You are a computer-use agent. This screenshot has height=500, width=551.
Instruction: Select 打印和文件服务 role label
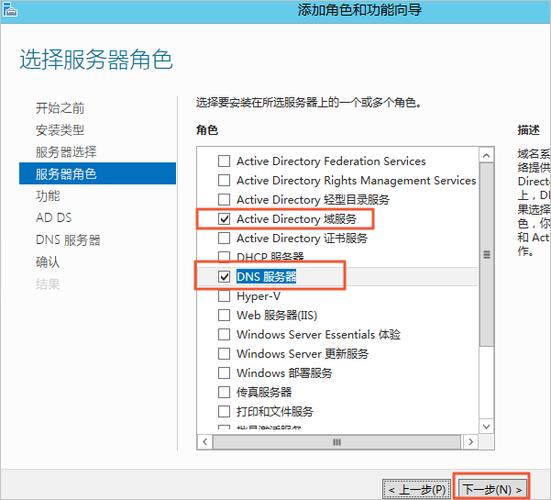pyautogui.click(x=275, y=411)
